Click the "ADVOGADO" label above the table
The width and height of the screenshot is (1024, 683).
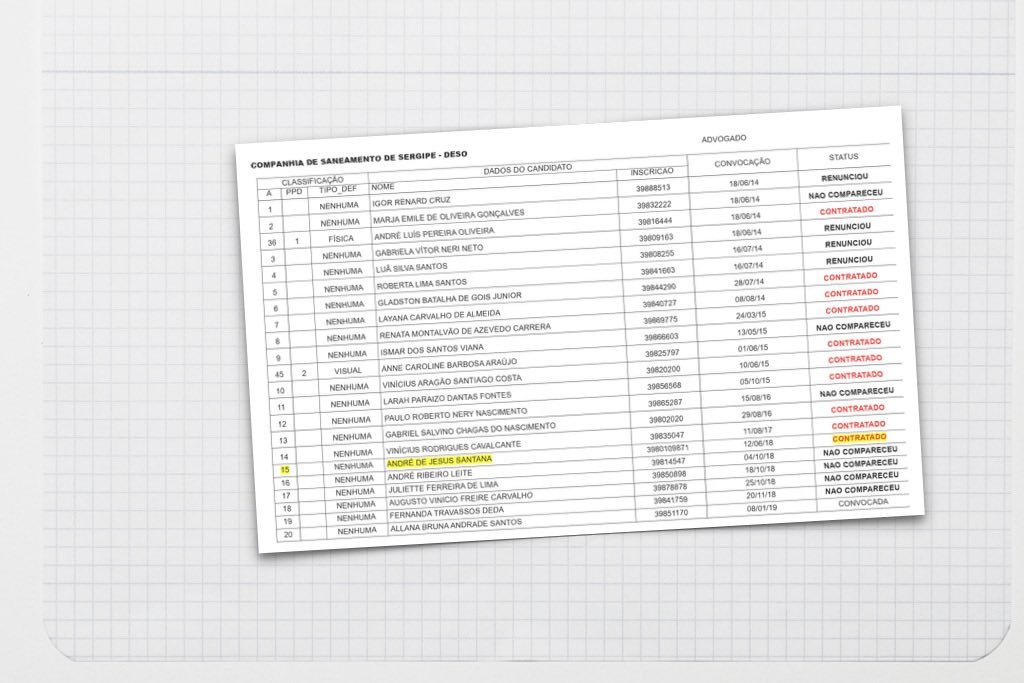click(x=724, y=138)
